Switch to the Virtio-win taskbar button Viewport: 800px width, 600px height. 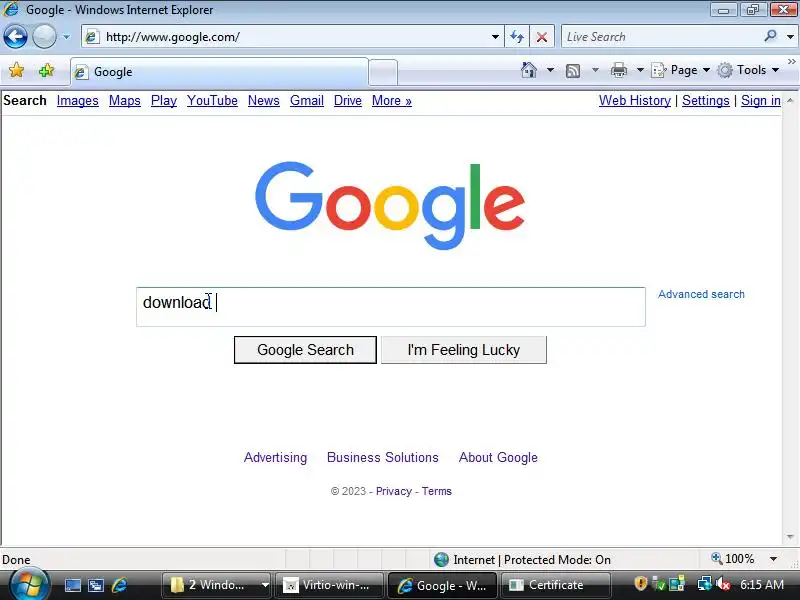tap(329, 585)
